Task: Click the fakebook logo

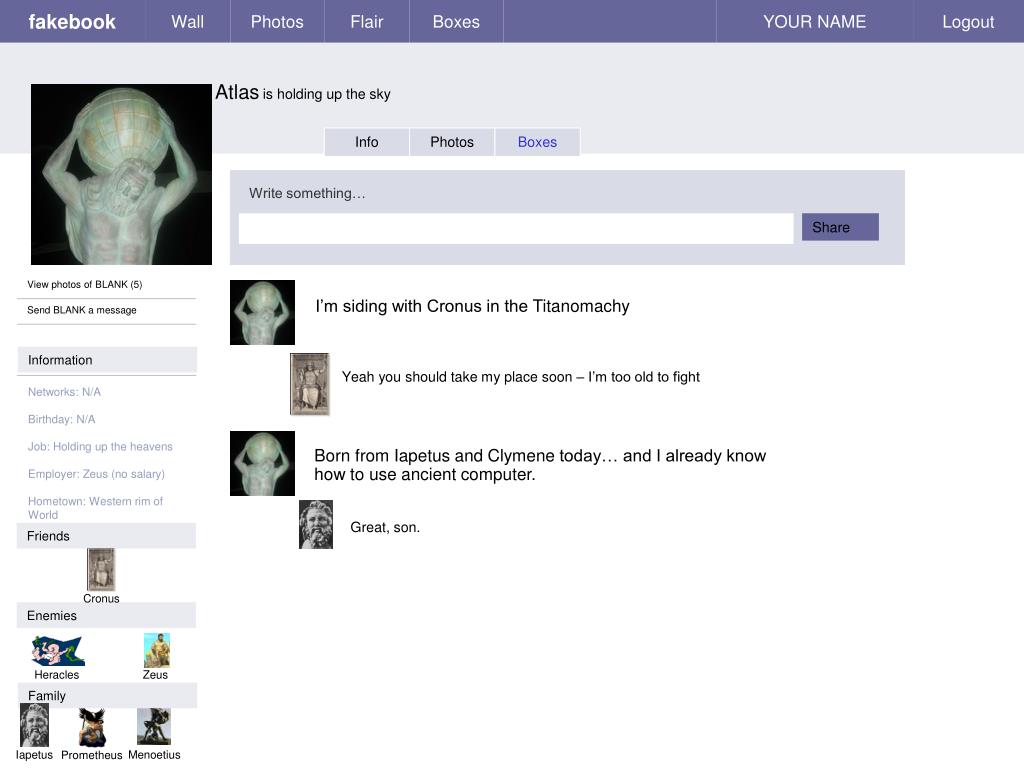Action: pyautogui.click(x=72, y=22)
